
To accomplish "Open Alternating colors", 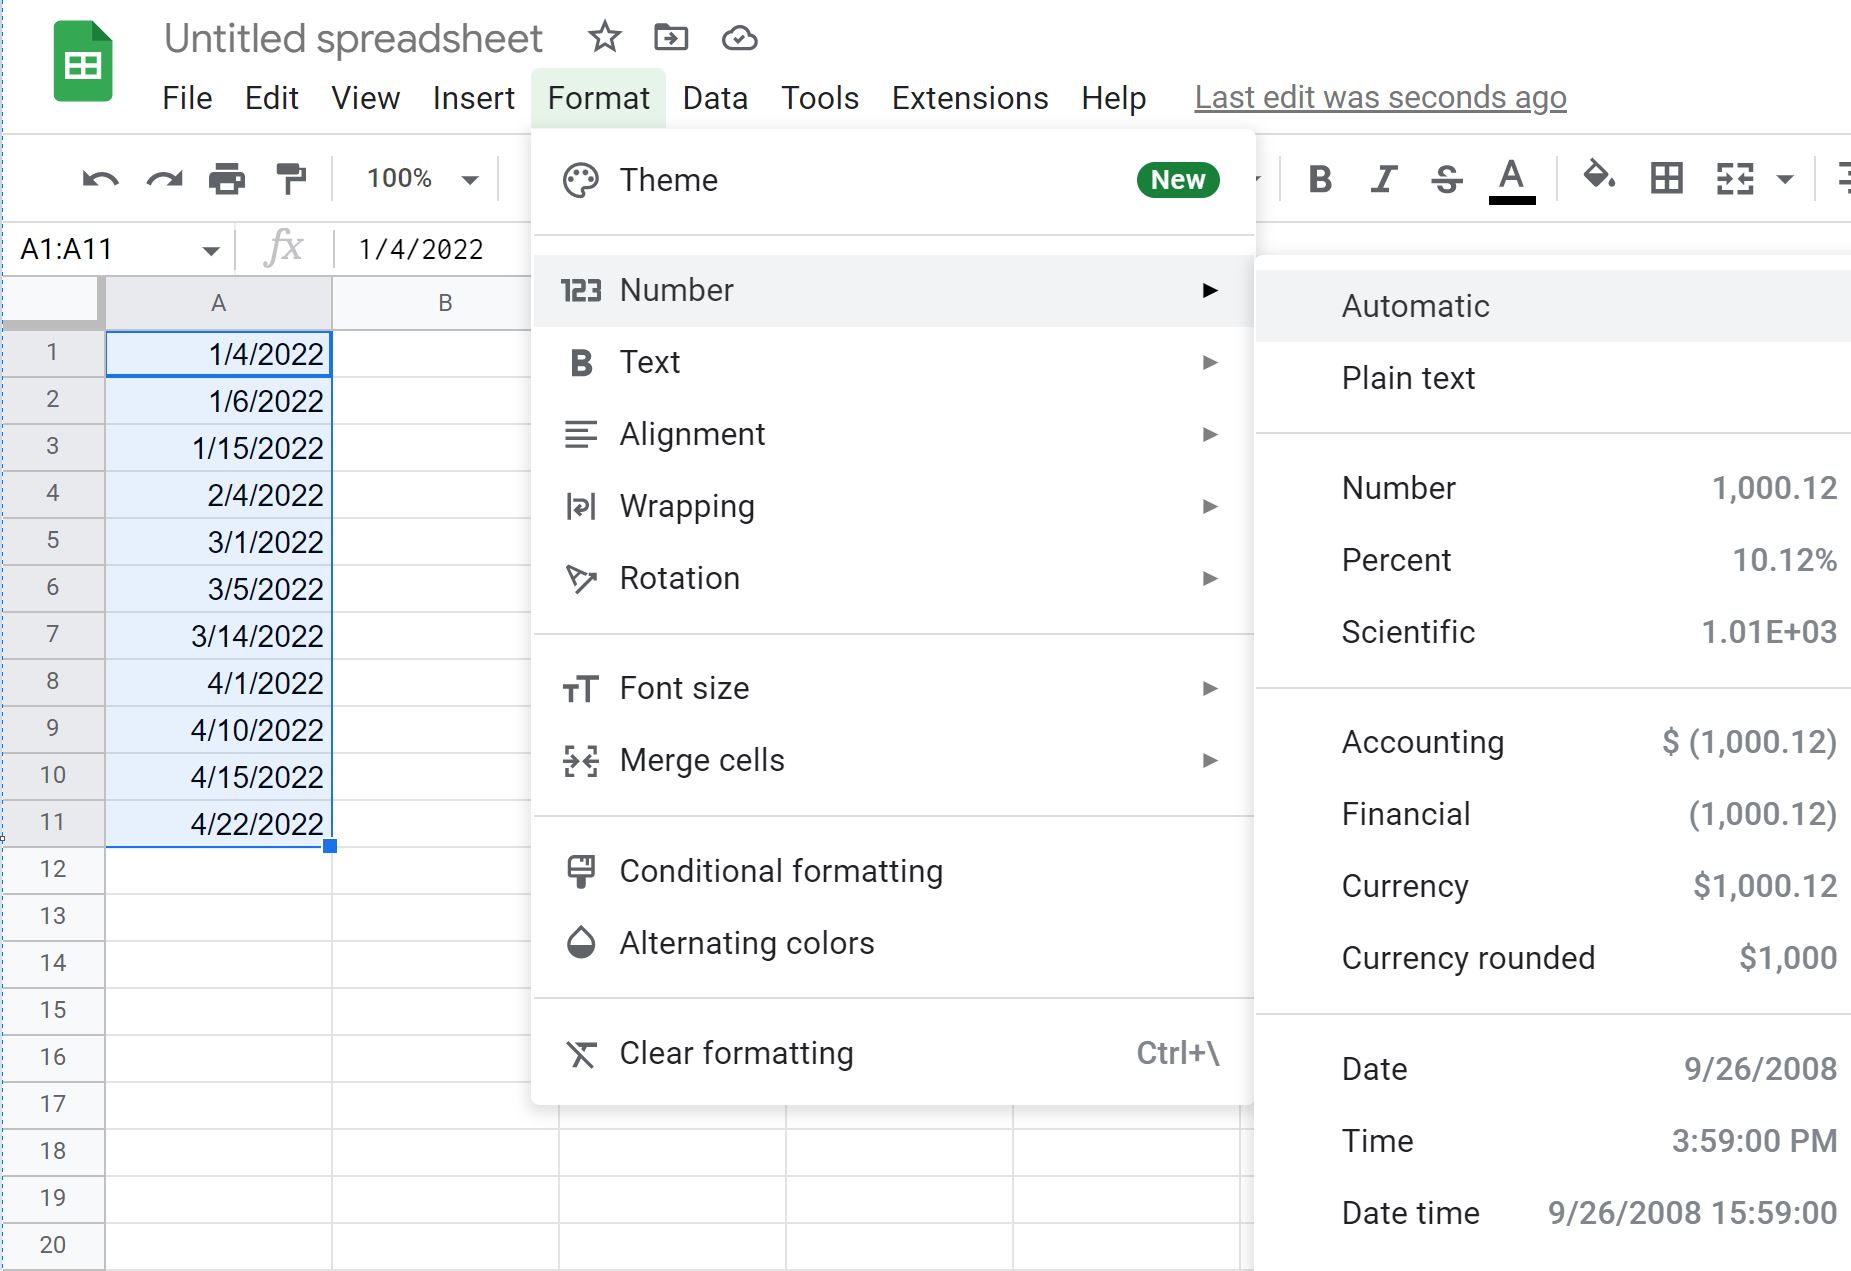I will pos(893,943).
